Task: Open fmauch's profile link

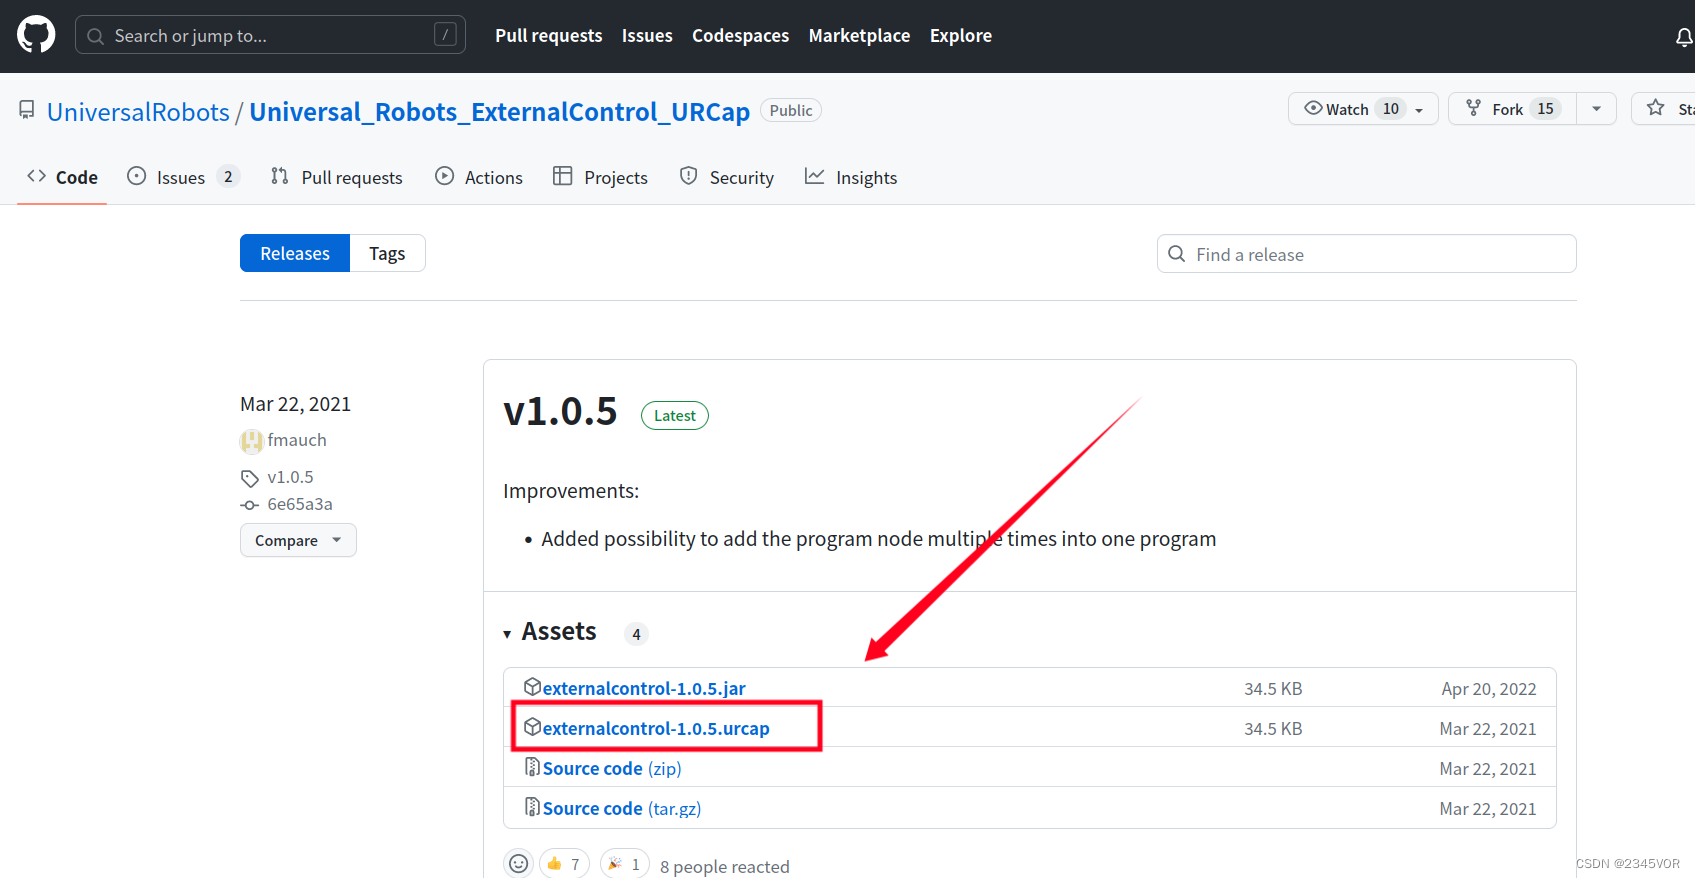Action: [x=297, y=440]
